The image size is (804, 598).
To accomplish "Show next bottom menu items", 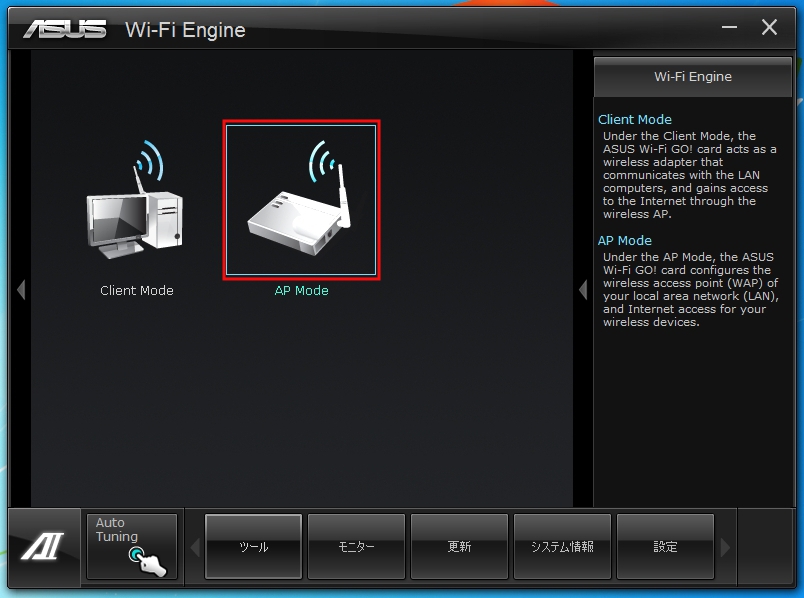I will pos(725,547).
